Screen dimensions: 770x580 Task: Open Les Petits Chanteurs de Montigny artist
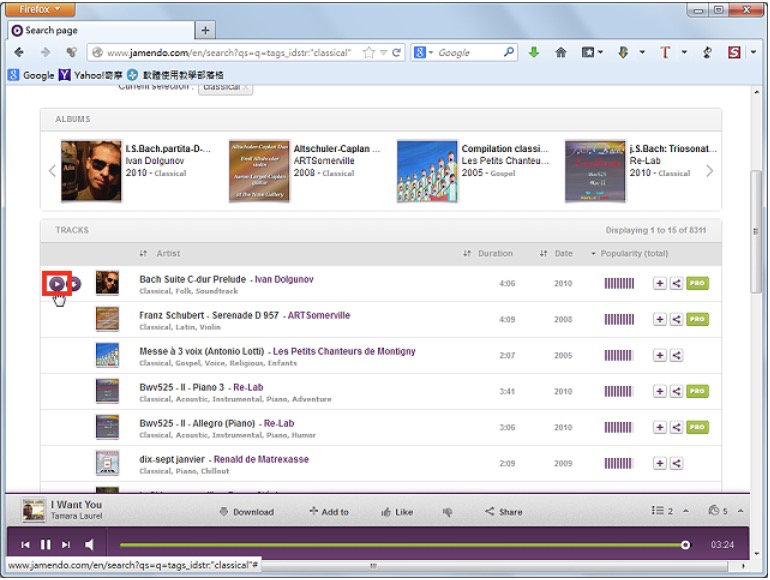click(344, 351)
